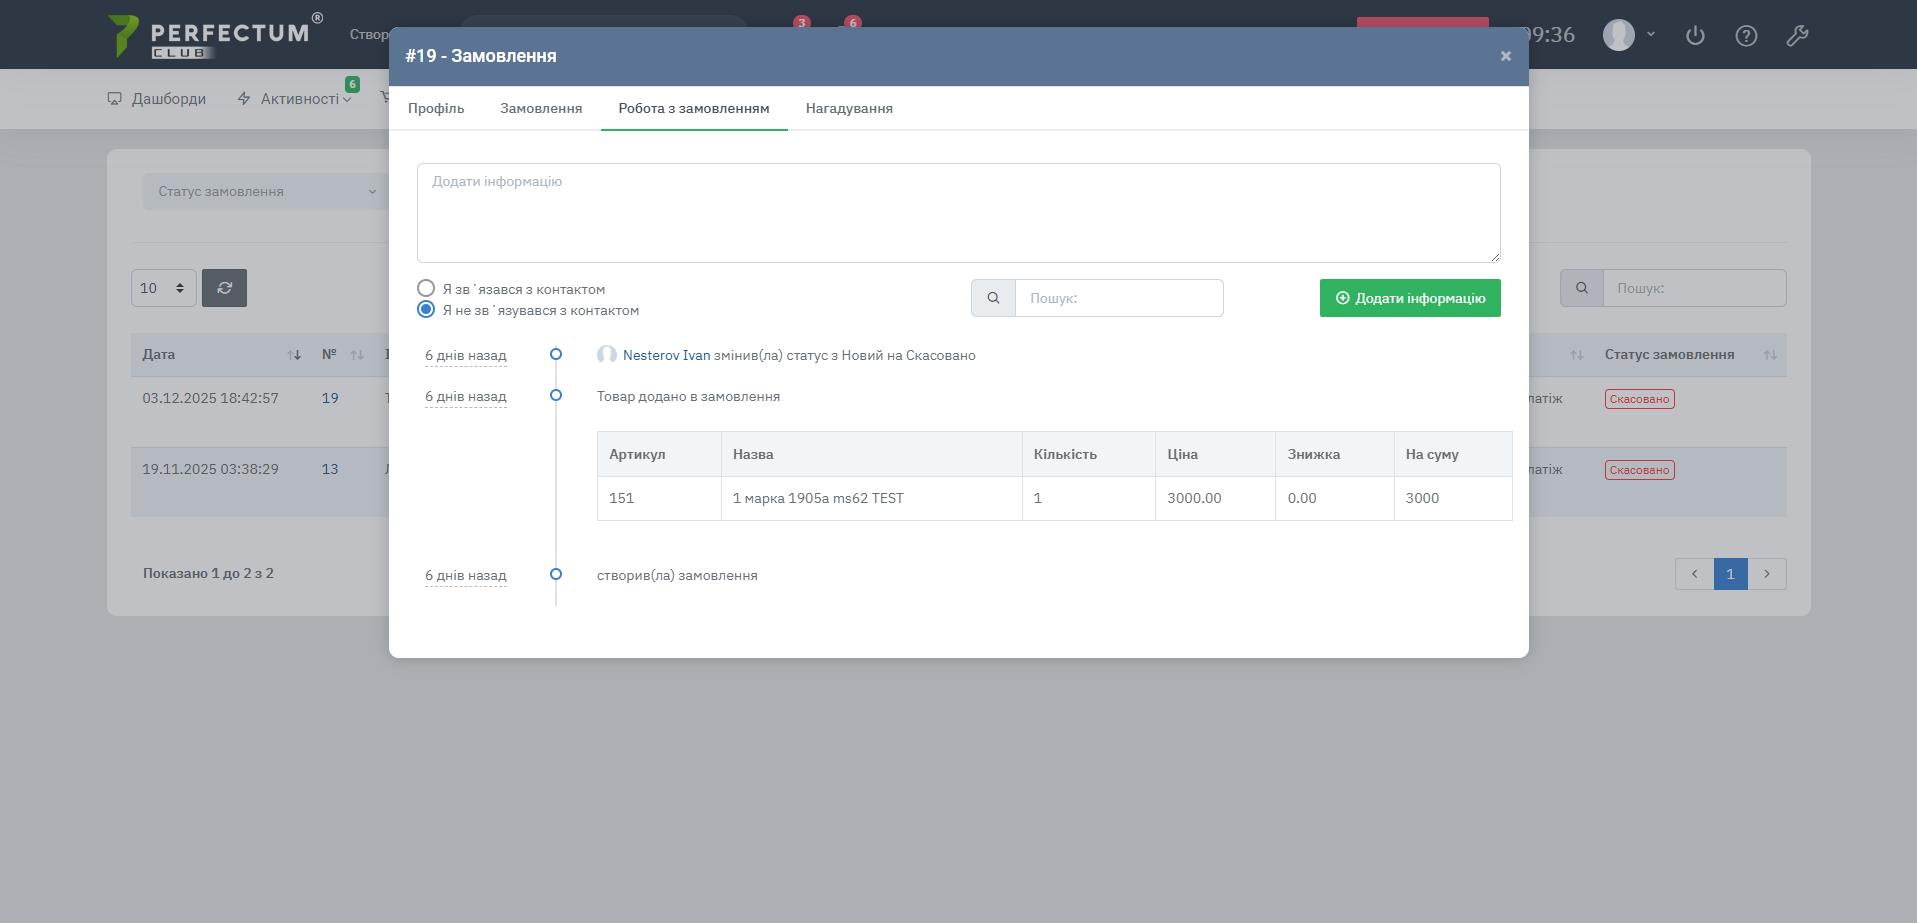The width and height of the screenshot is (1917, 923).
Task: Close the order #19 modal
Action: click(1505, 56)
